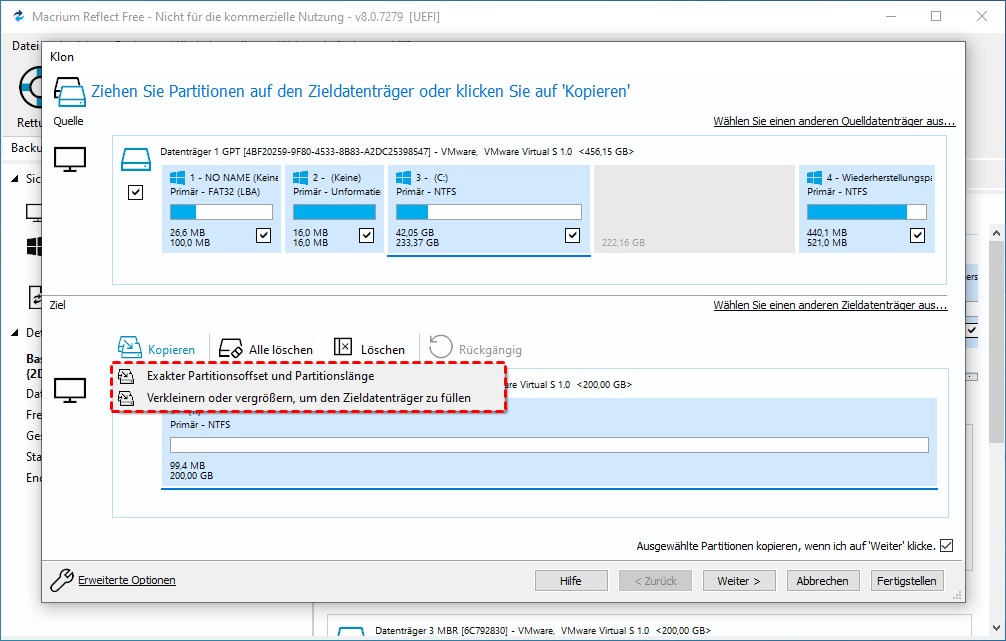Click the Löschen delete icon

(343, 347)
